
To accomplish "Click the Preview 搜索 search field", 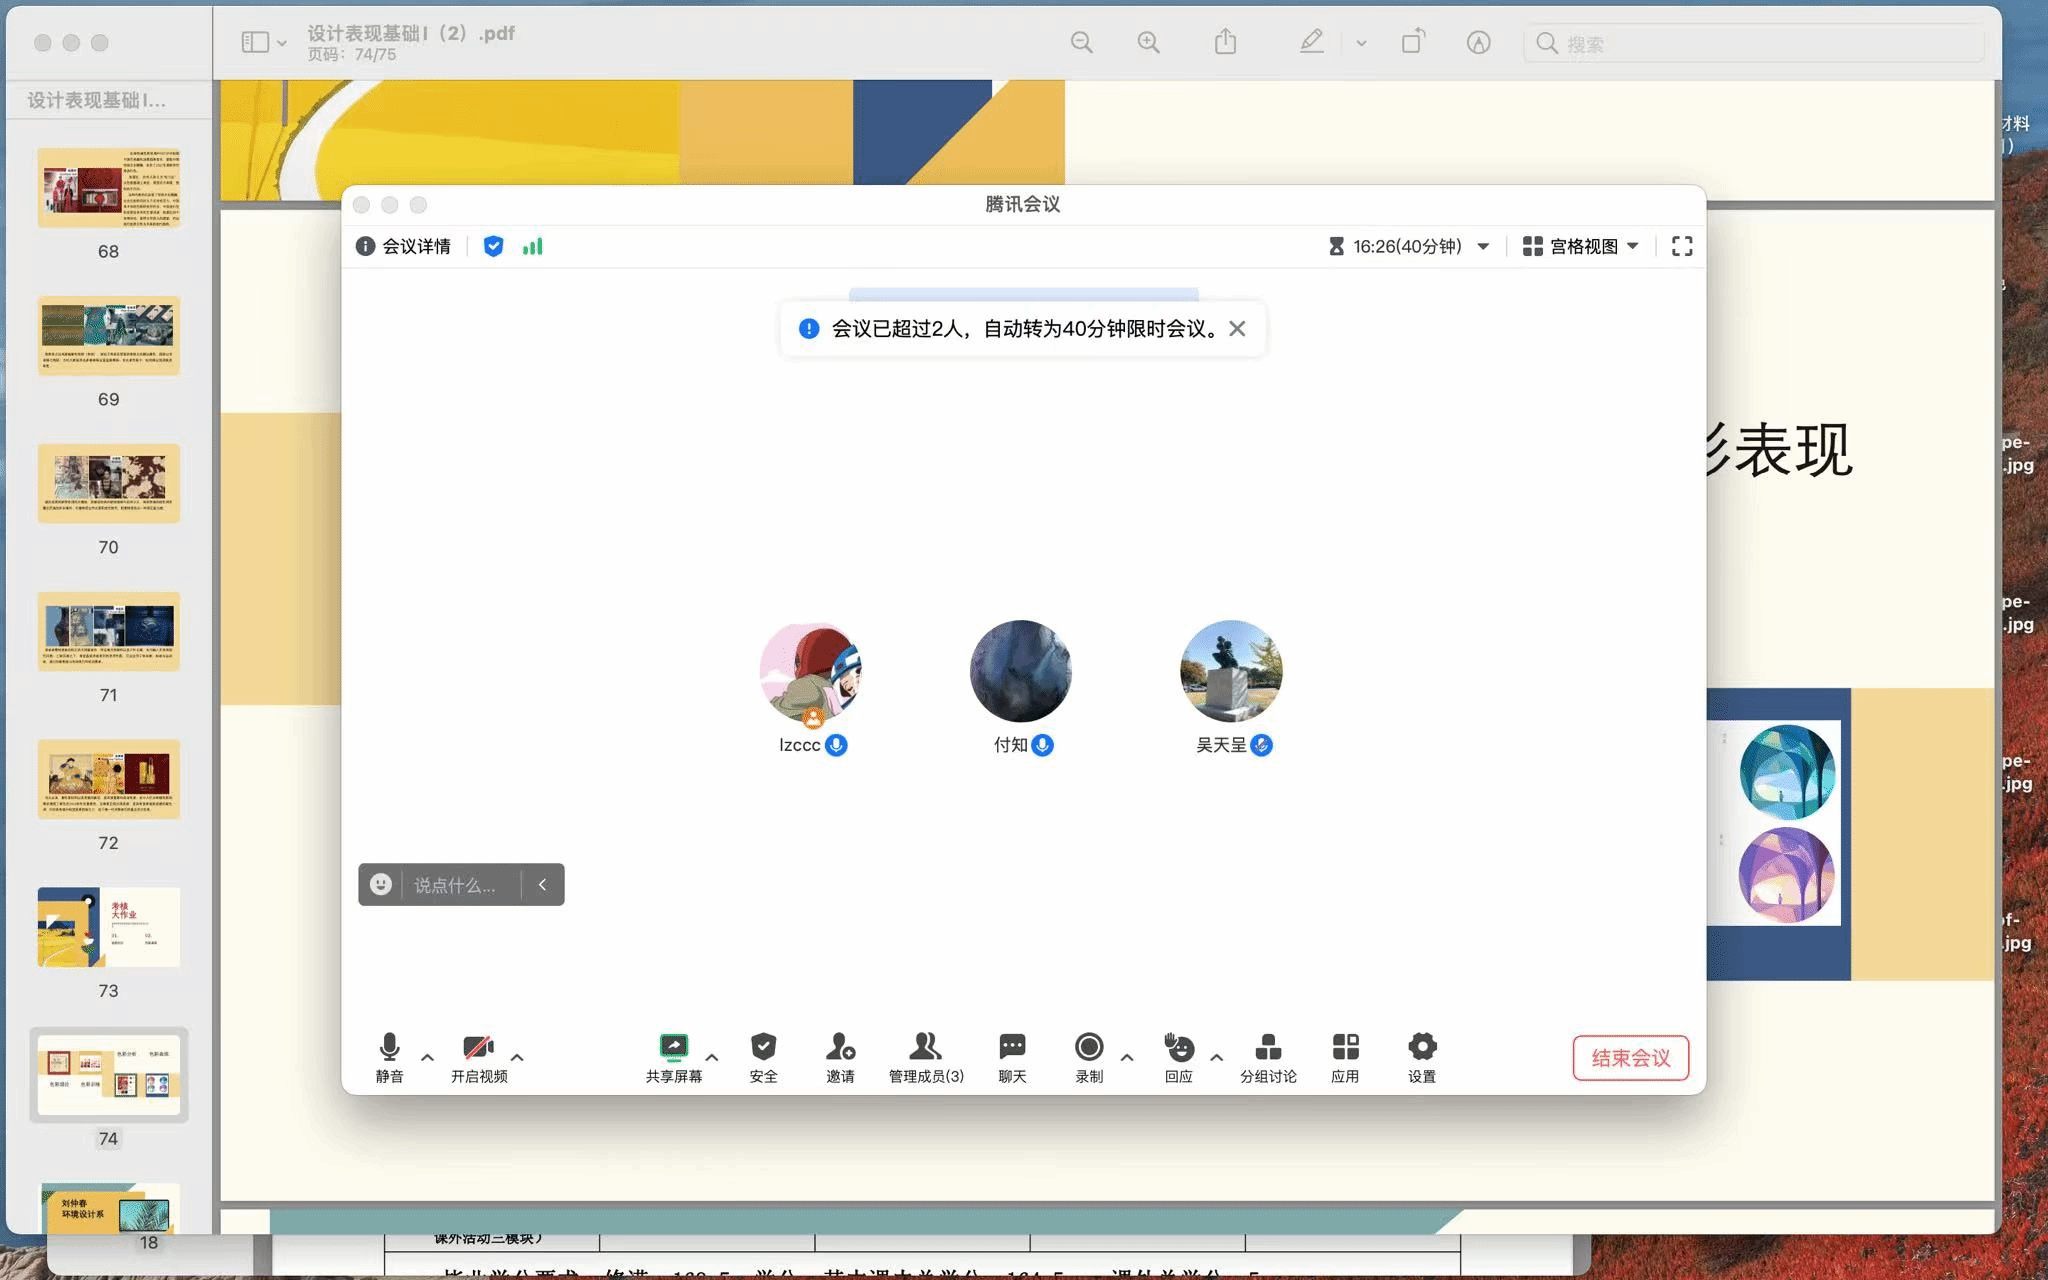I will 1754,43.
